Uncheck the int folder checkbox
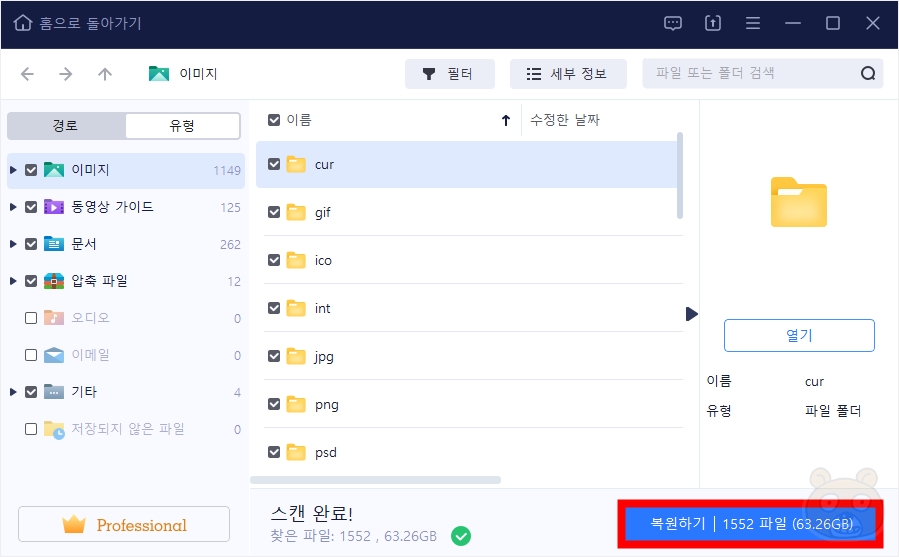The image size is (899, 557). 274,309
